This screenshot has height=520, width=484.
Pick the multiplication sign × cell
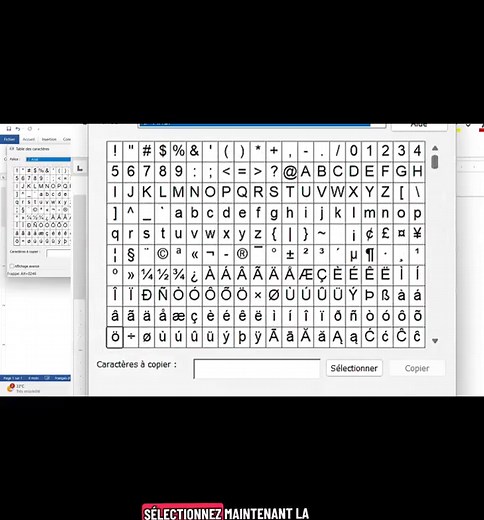258,296
